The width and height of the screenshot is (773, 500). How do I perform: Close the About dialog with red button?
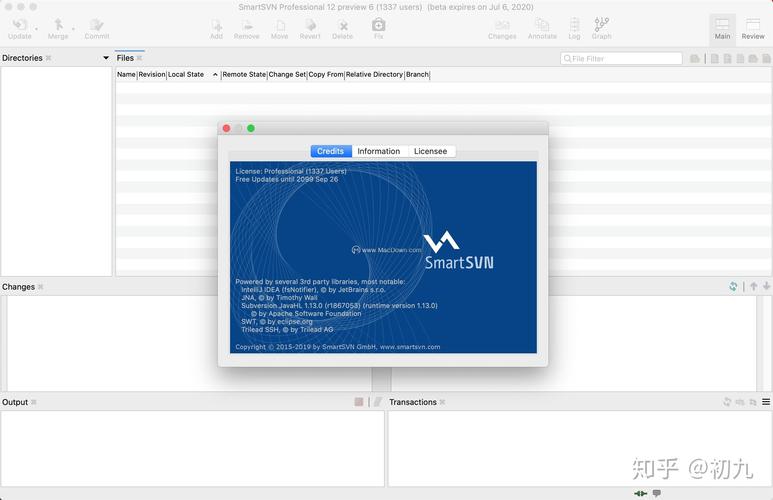click(226, 128)
